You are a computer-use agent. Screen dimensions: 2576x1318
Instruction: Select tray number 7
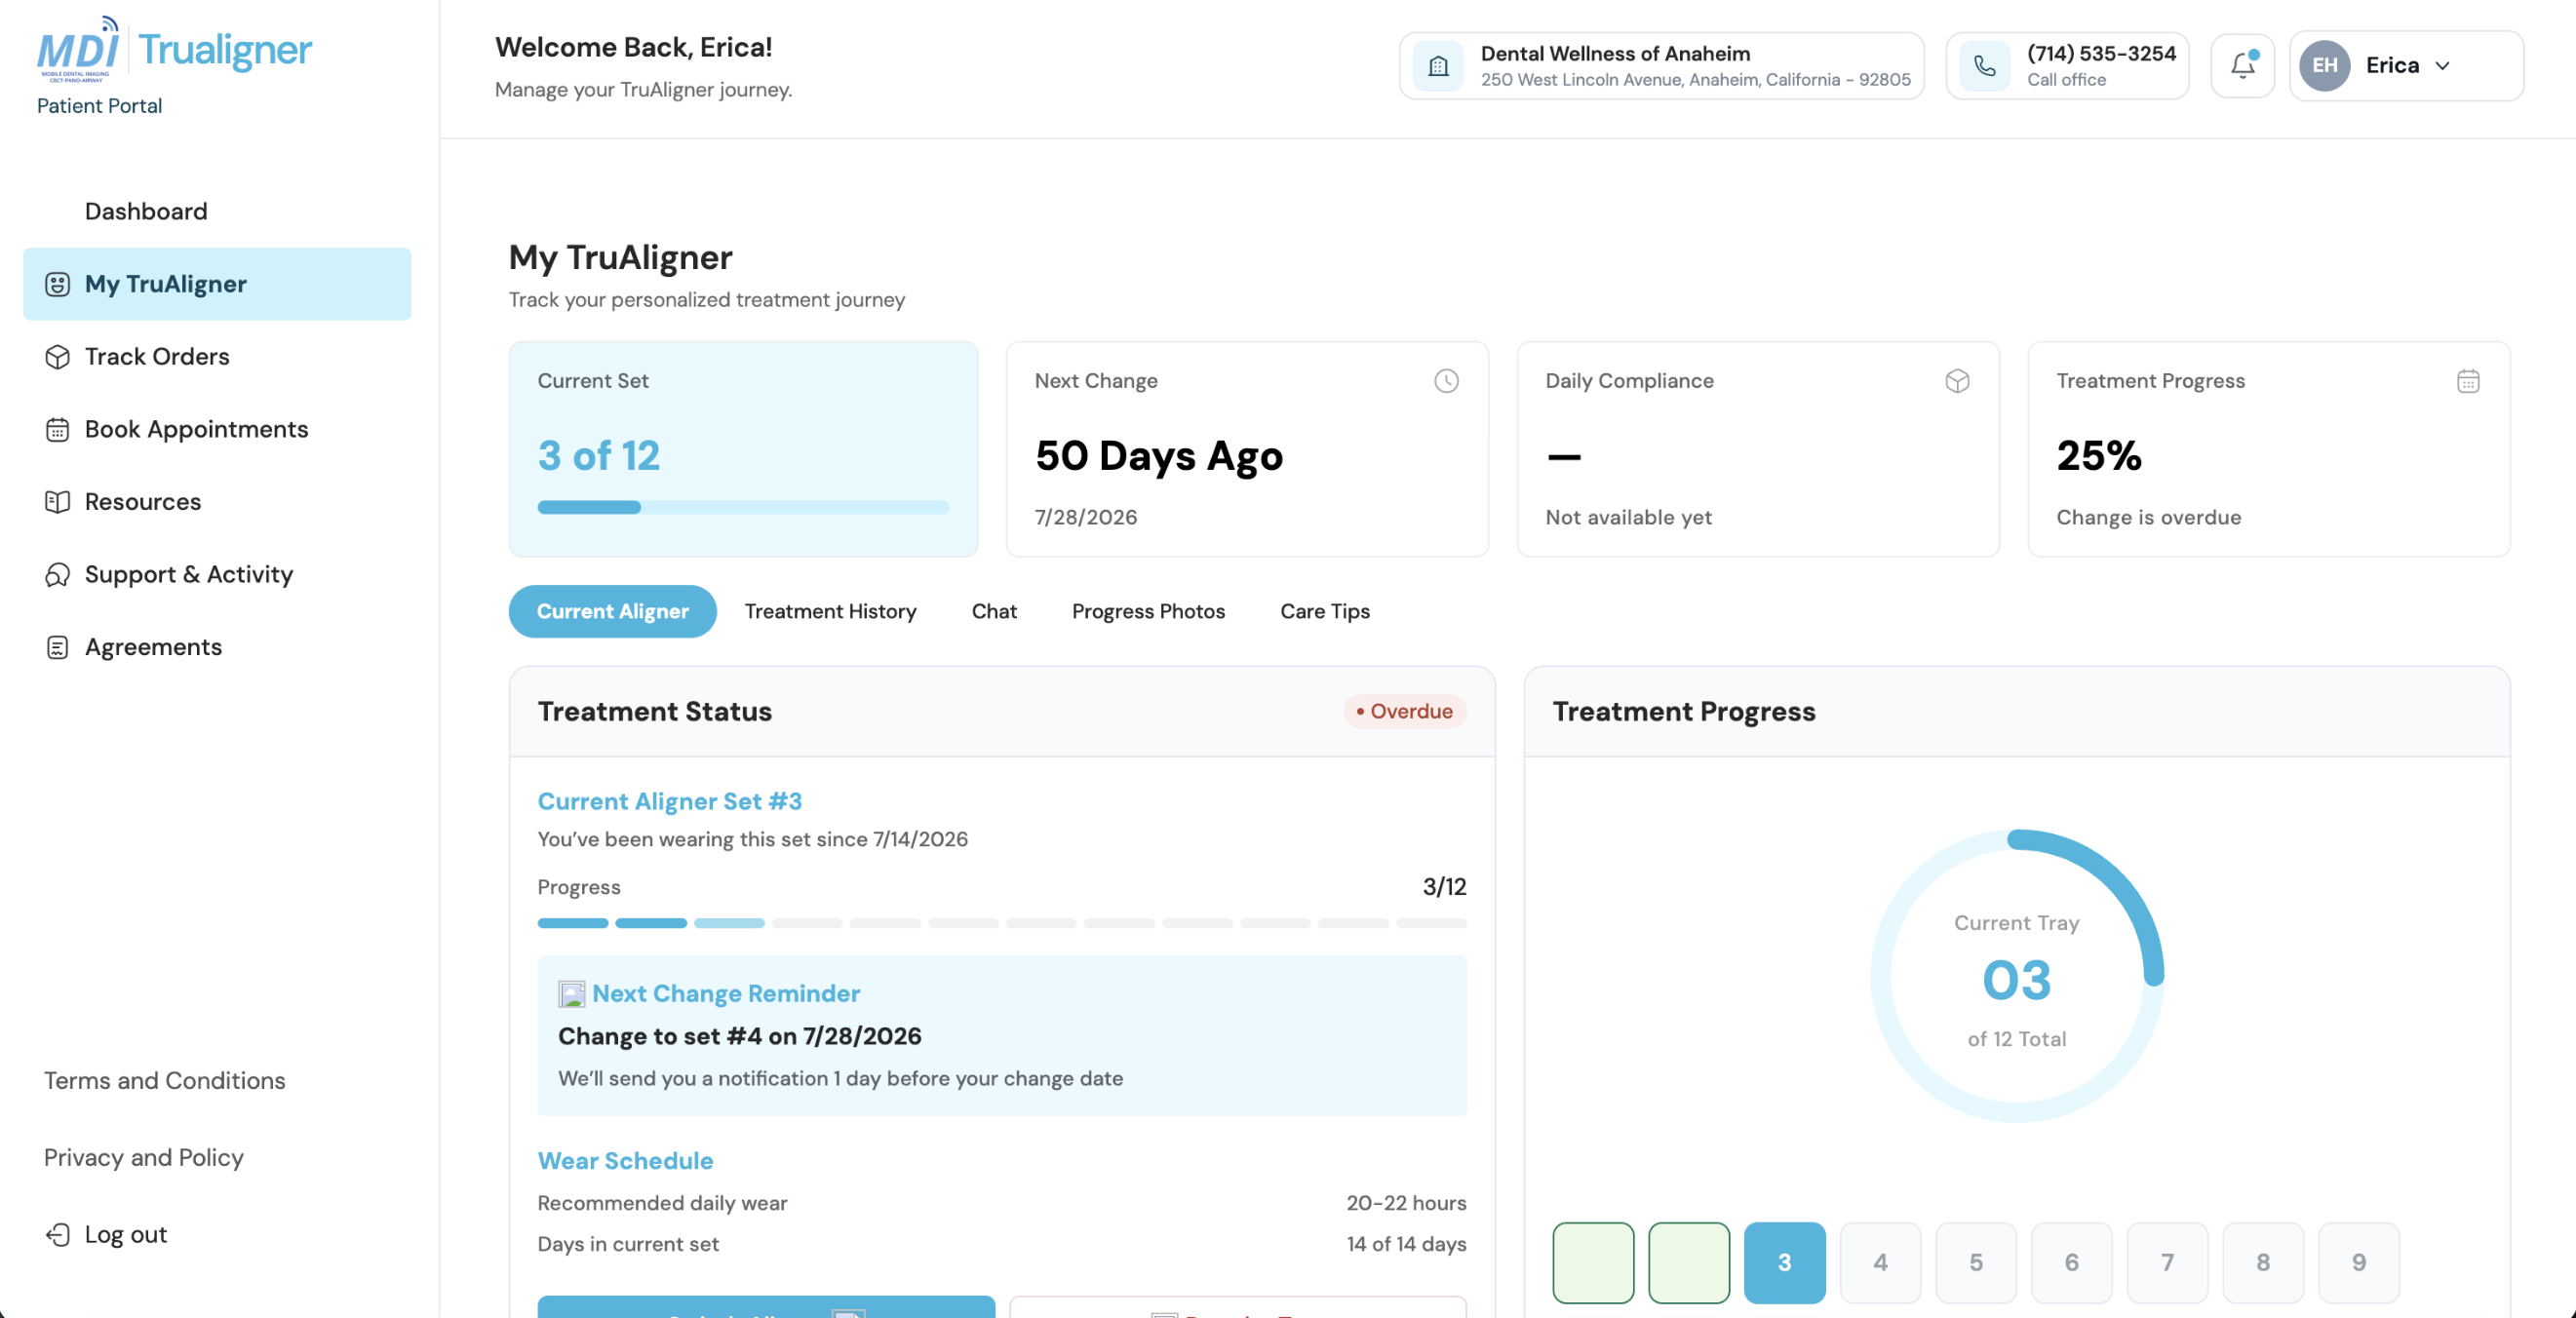point(2167,1263)
